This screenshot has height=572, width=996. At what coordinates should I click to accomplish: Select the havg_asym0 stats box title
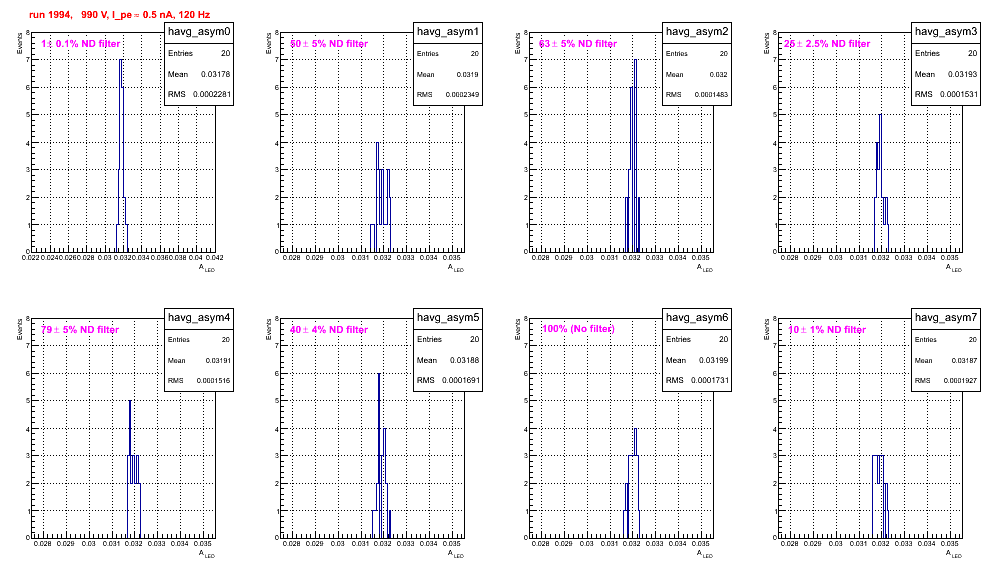click(199, 31)
